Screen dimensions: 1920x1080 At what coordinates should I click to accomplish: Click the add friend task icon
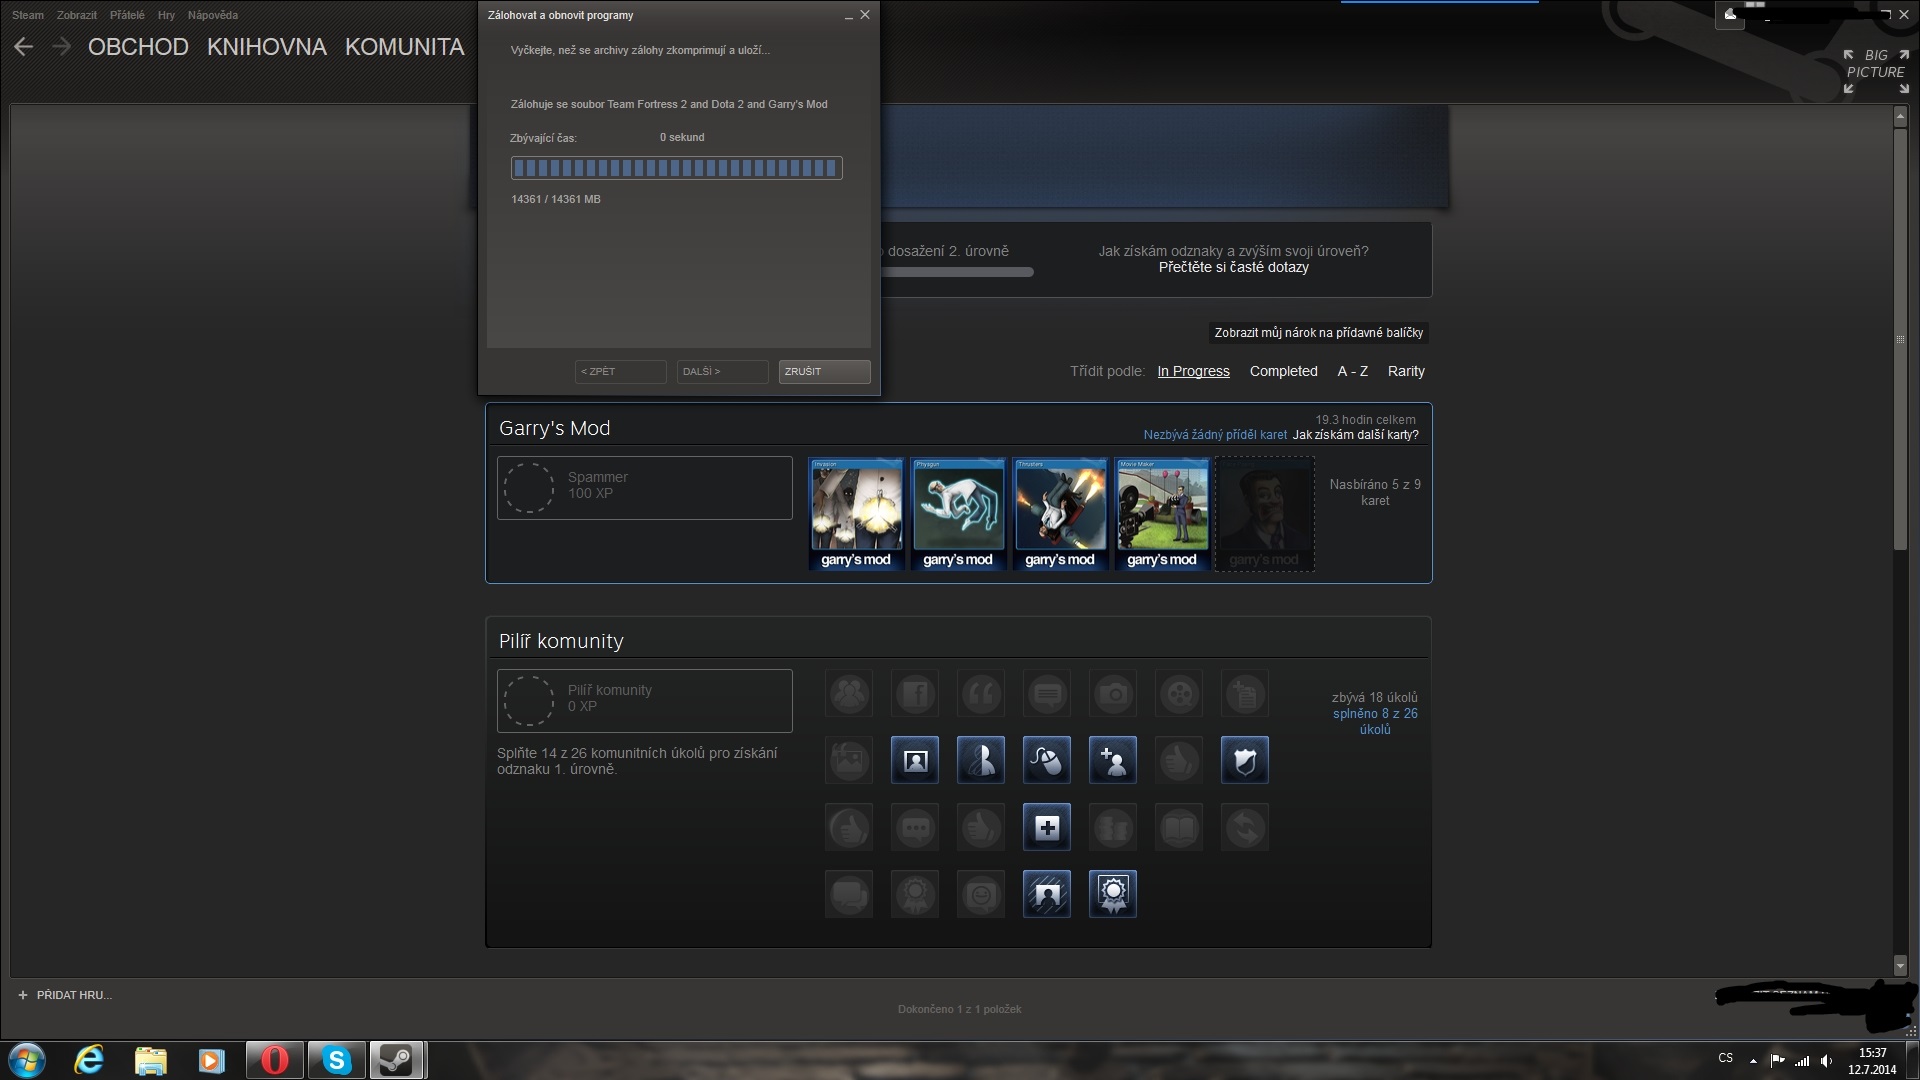[1113, 761]
